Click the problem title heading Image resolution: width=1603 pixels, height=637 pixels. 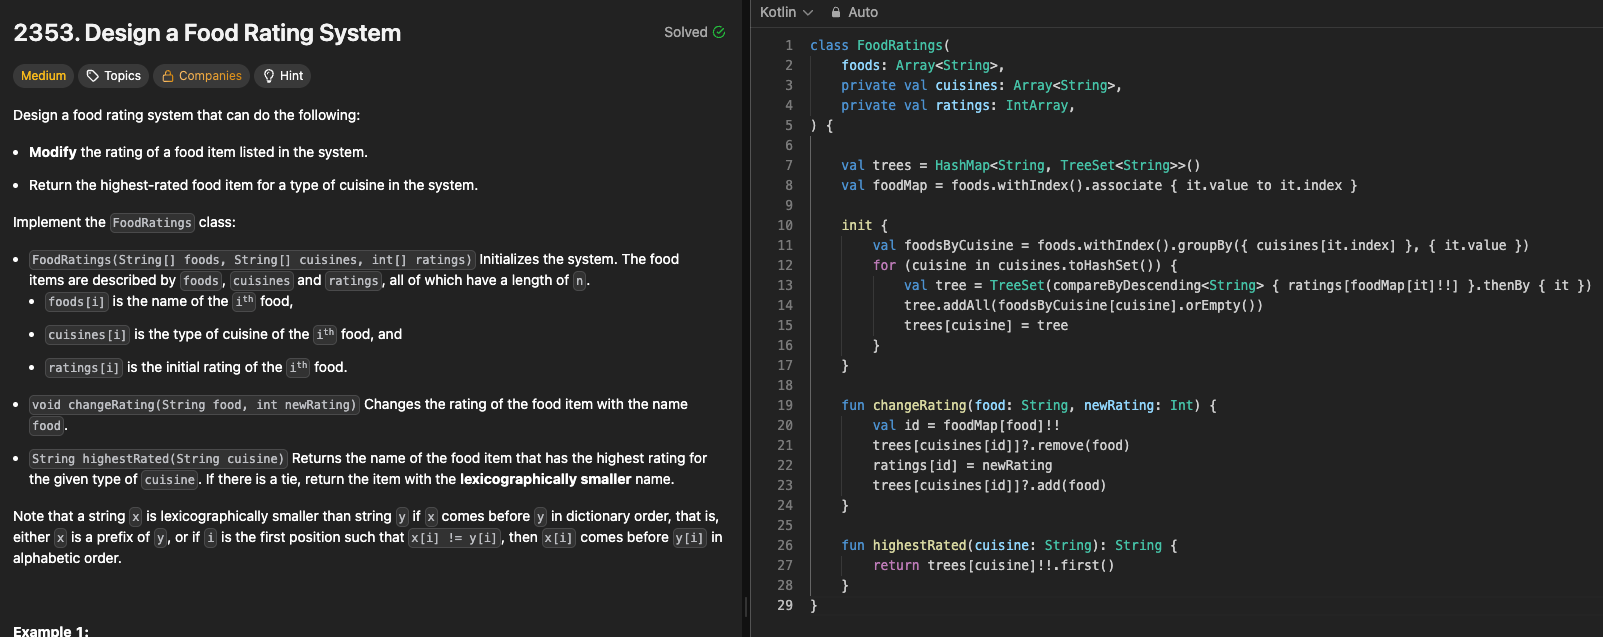[207, 33]
